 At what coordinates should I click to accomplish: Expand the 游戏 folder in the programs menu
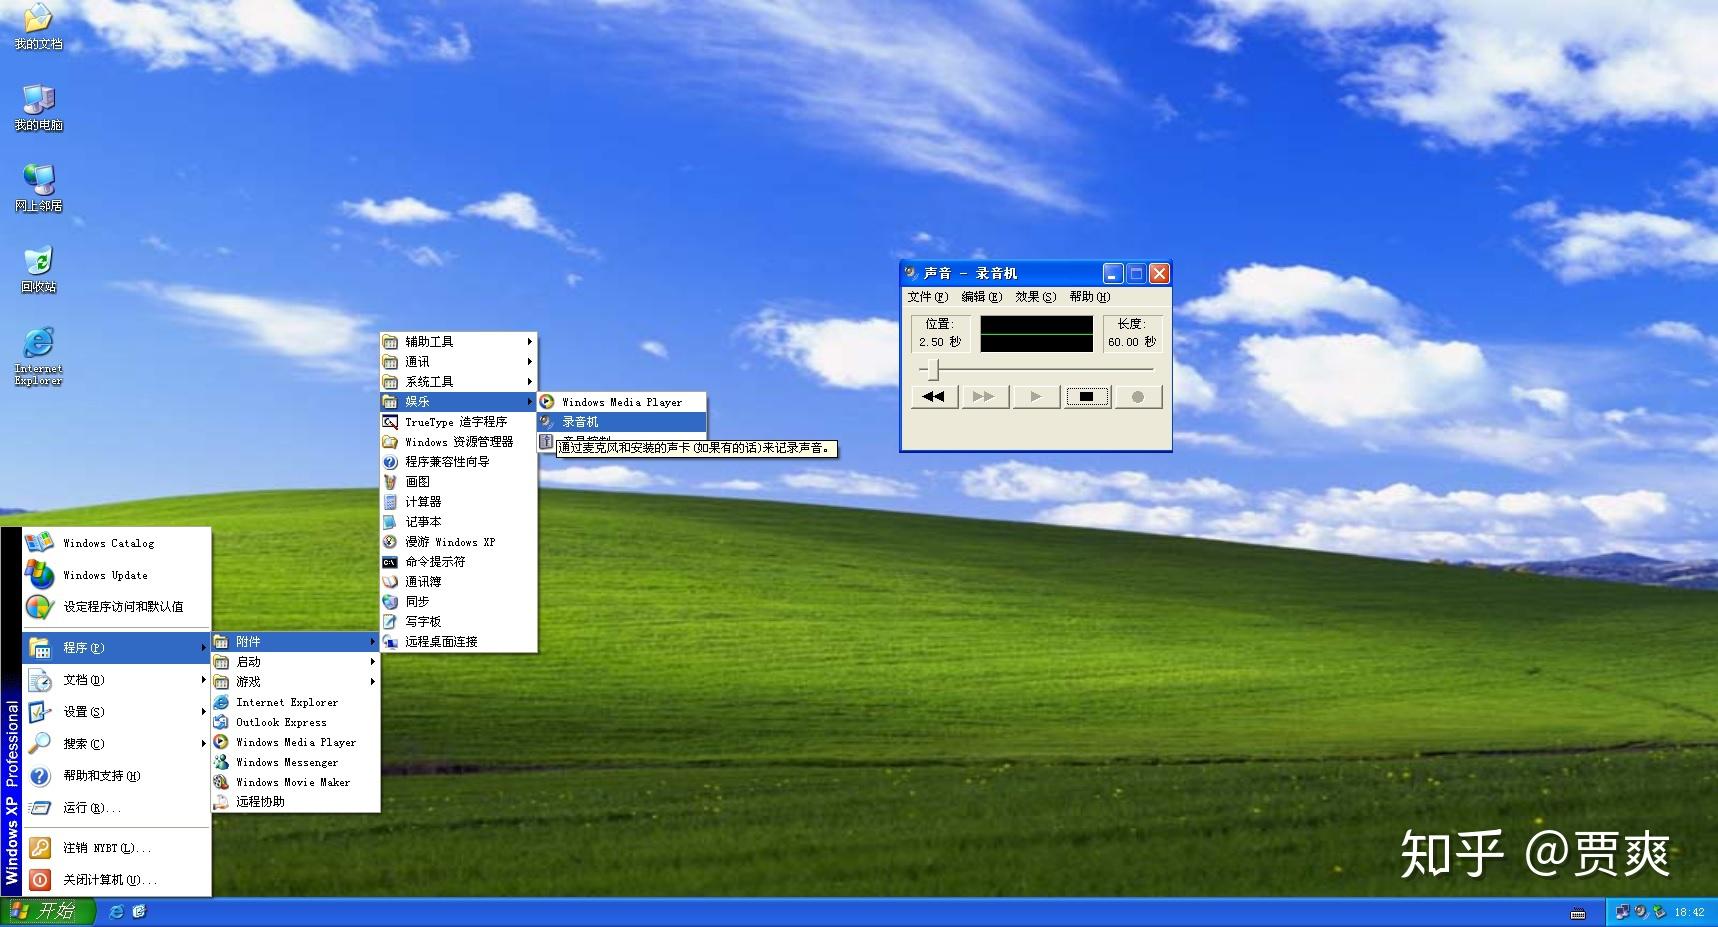point(295,682)
